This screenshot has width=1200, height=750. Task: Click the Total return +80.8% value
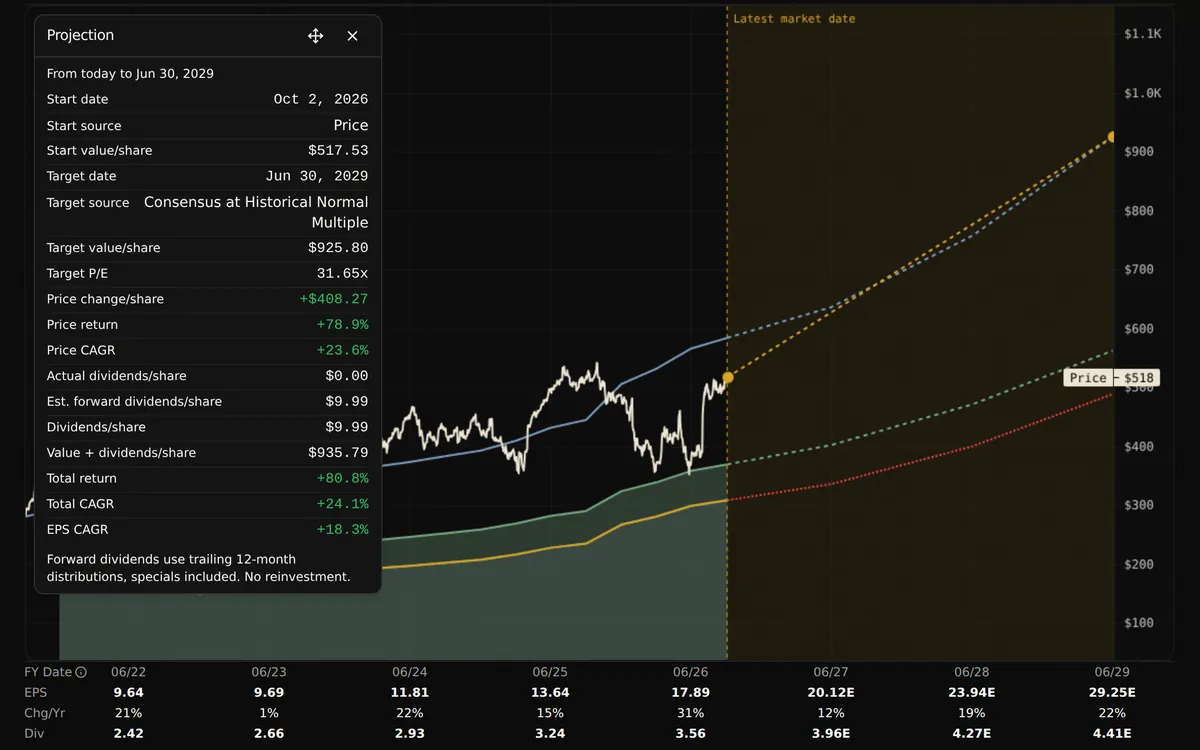[342, 478]
